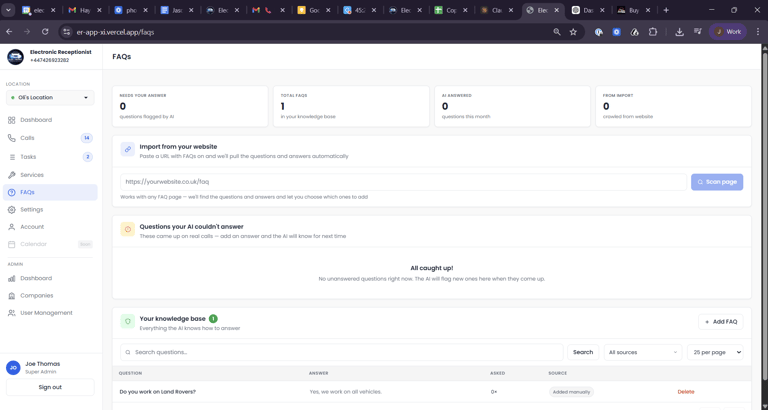Image resolution: width=768 pixels, height=410 pixels.
Task: Click the Calls phone icon
Action: pyautogui.click(x=12, y=138)
